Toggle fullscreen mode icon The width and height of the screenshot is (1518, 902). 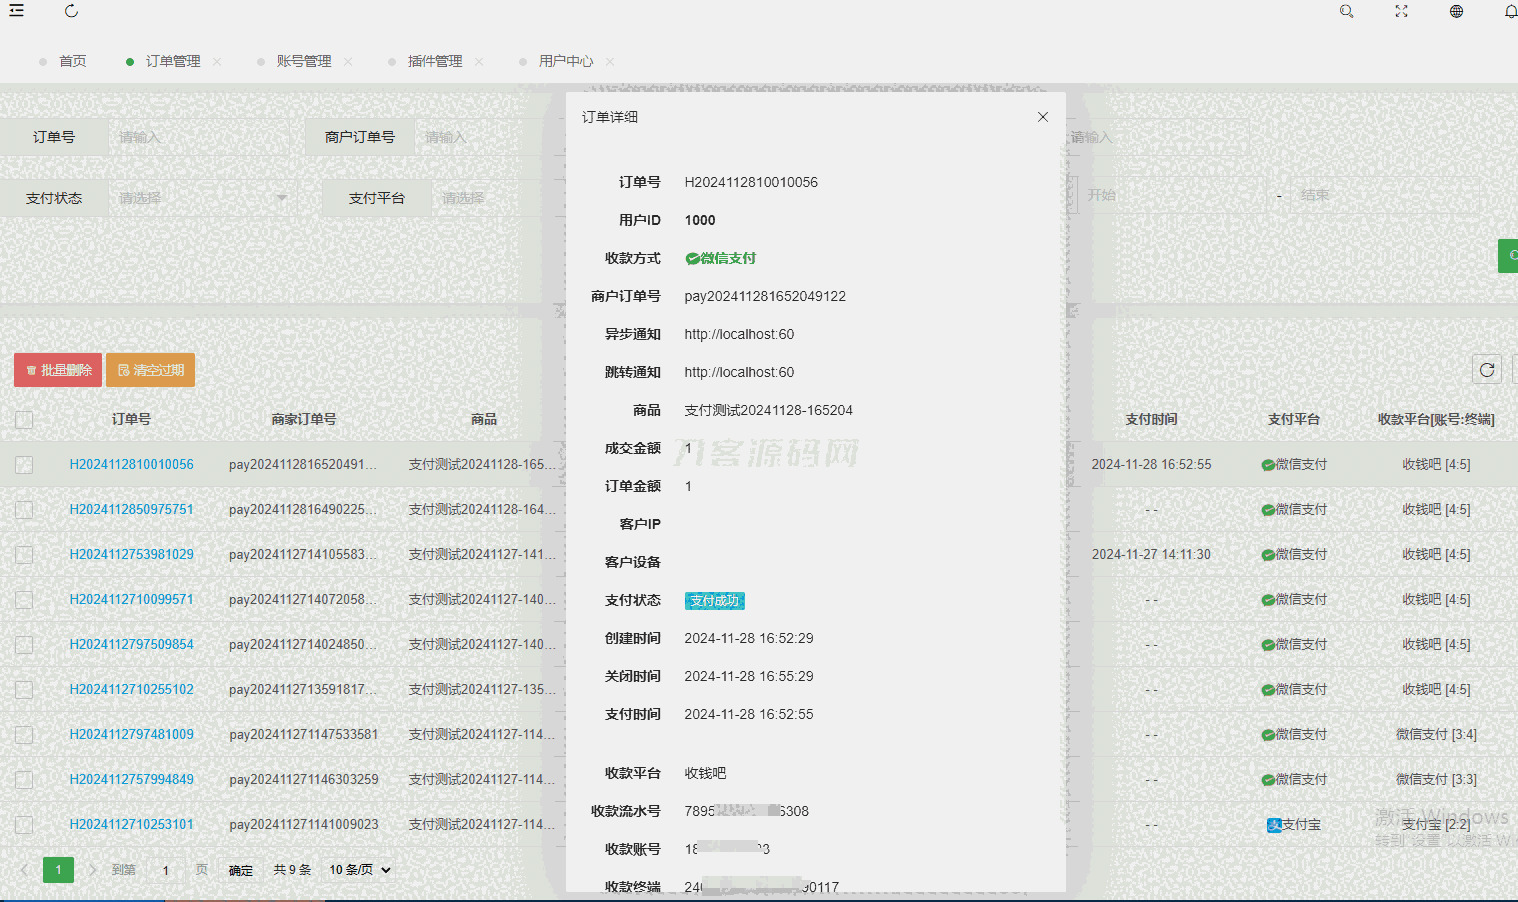point(1401,11)
